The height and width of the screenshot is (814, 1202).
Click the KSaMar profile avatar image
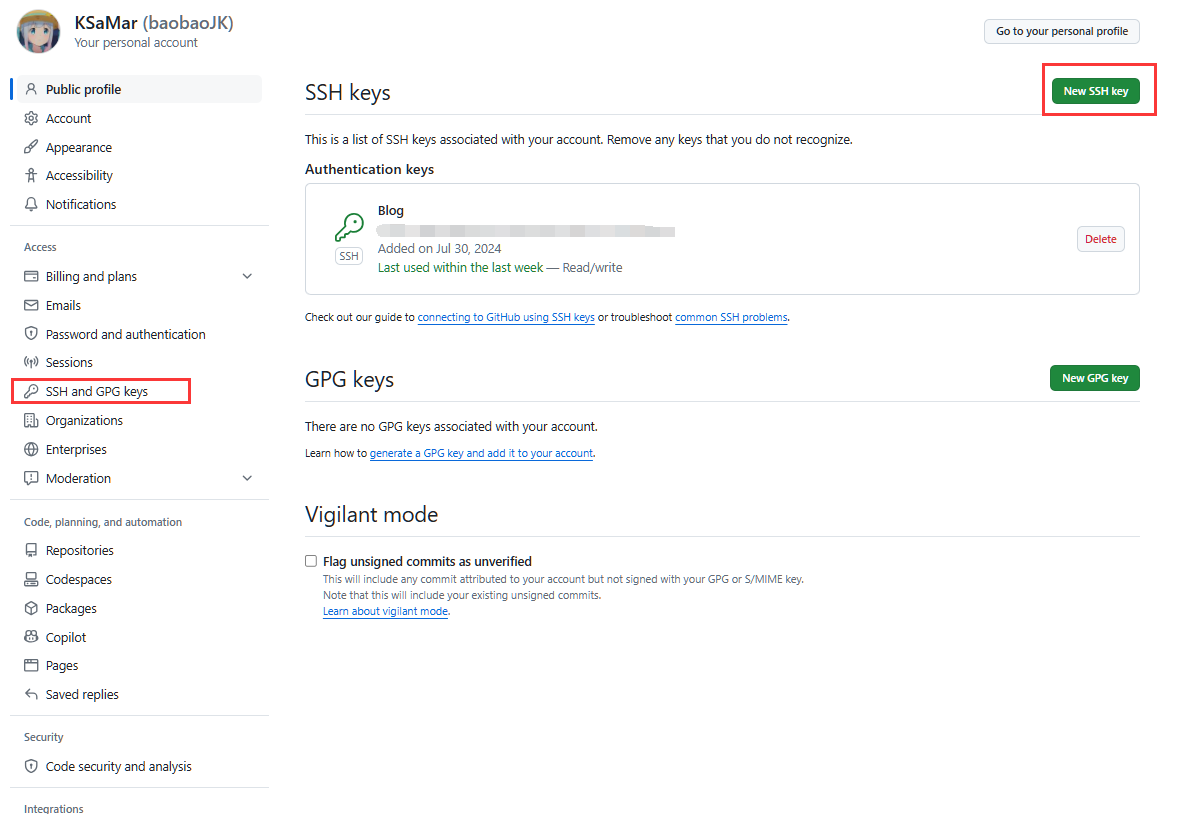click(38, 31)
